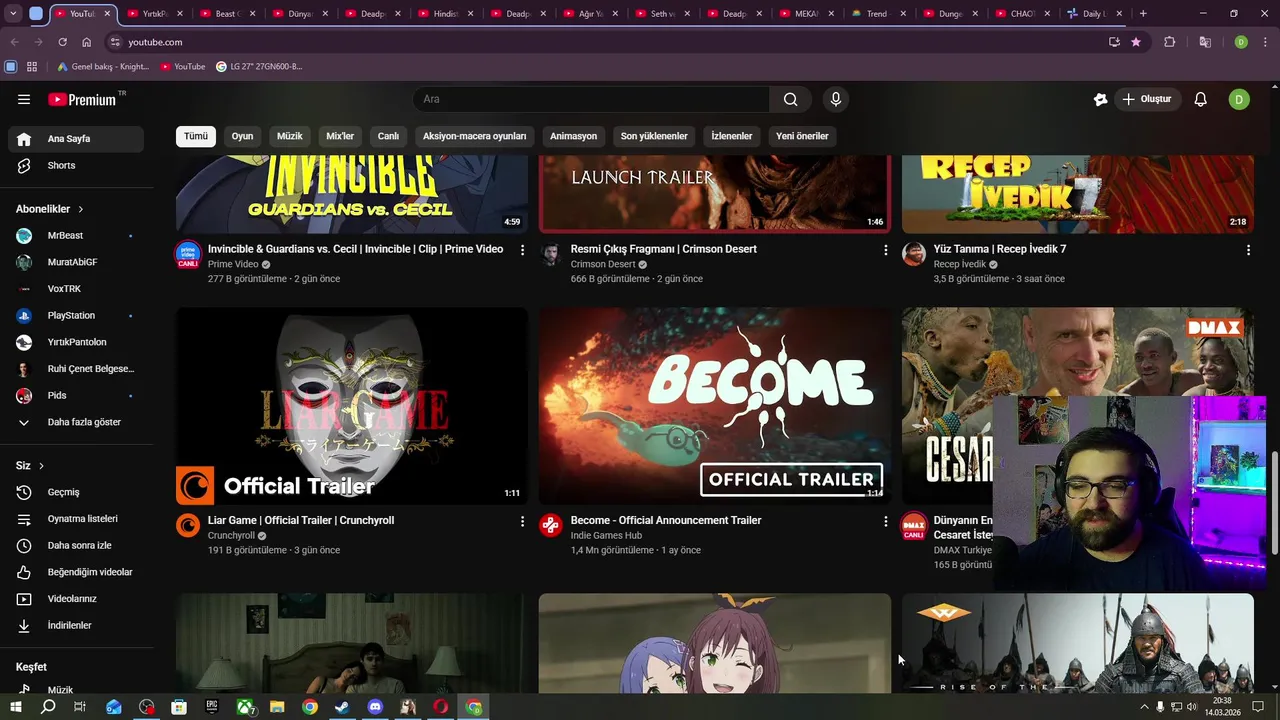Open Videolarınız in sidebar
This screenshot has height=720, width=1280.
[x=76, y=599]
